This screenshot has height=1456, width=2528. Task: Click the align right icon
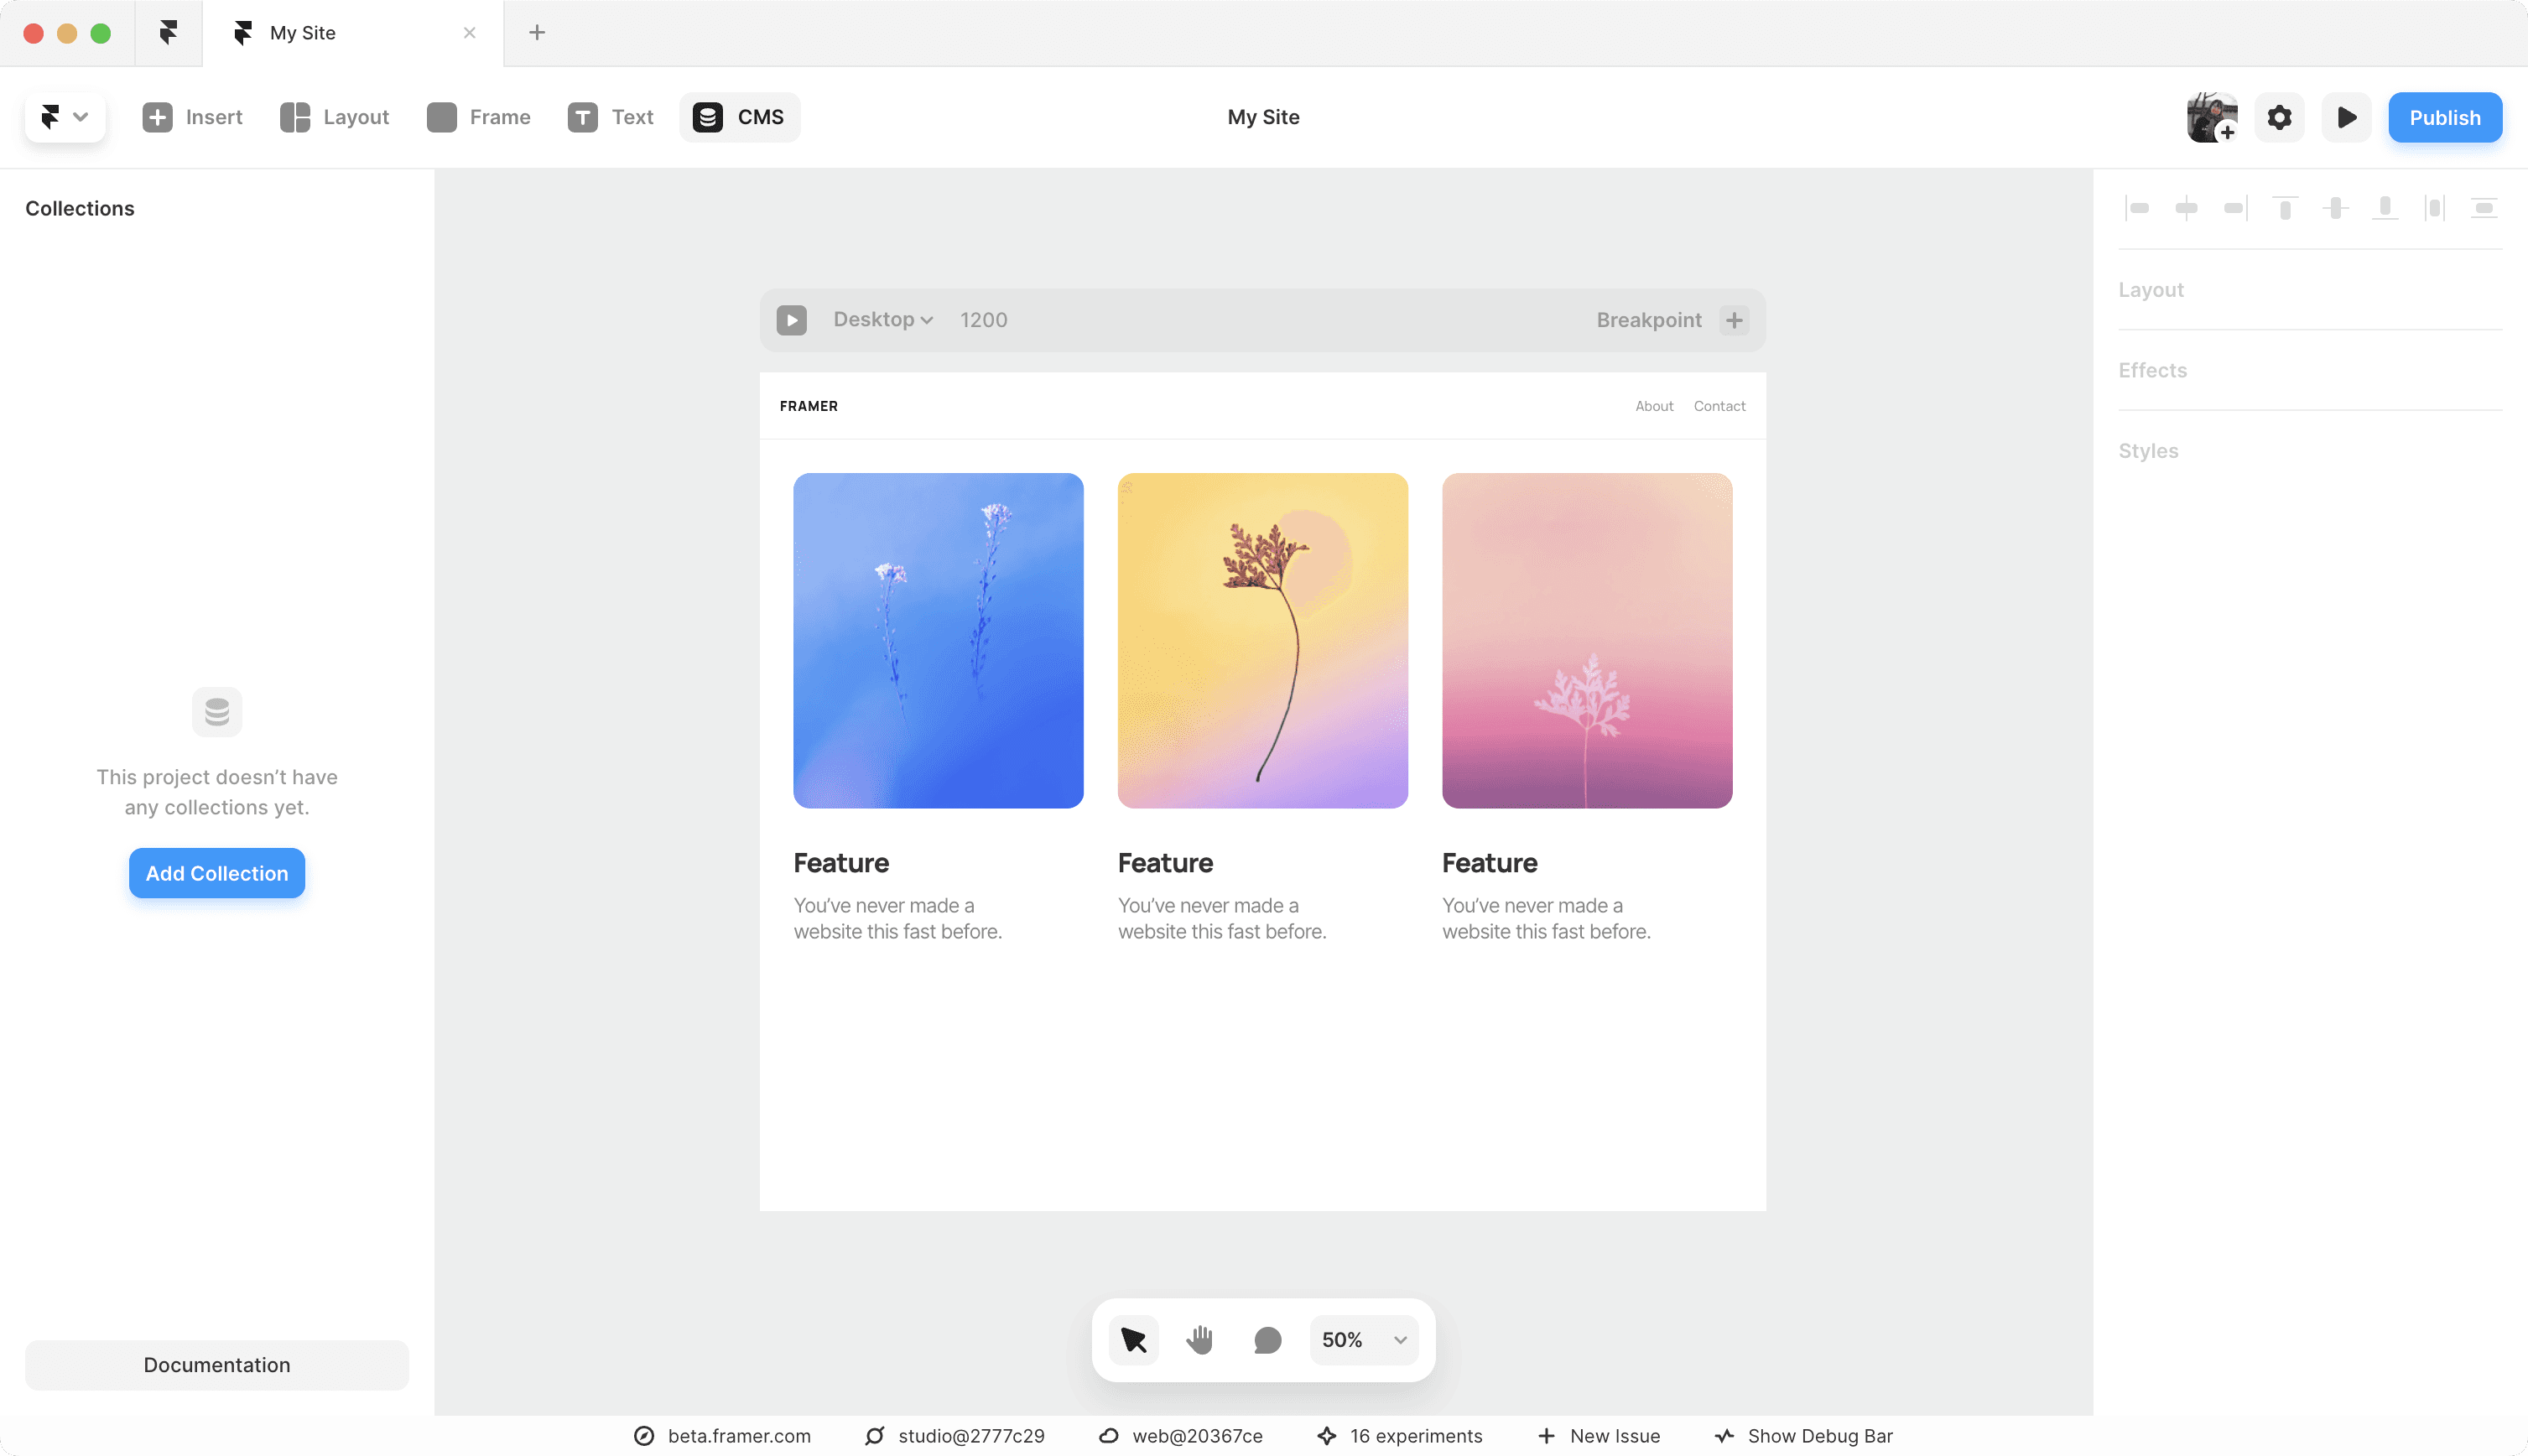click(2235, 208)
